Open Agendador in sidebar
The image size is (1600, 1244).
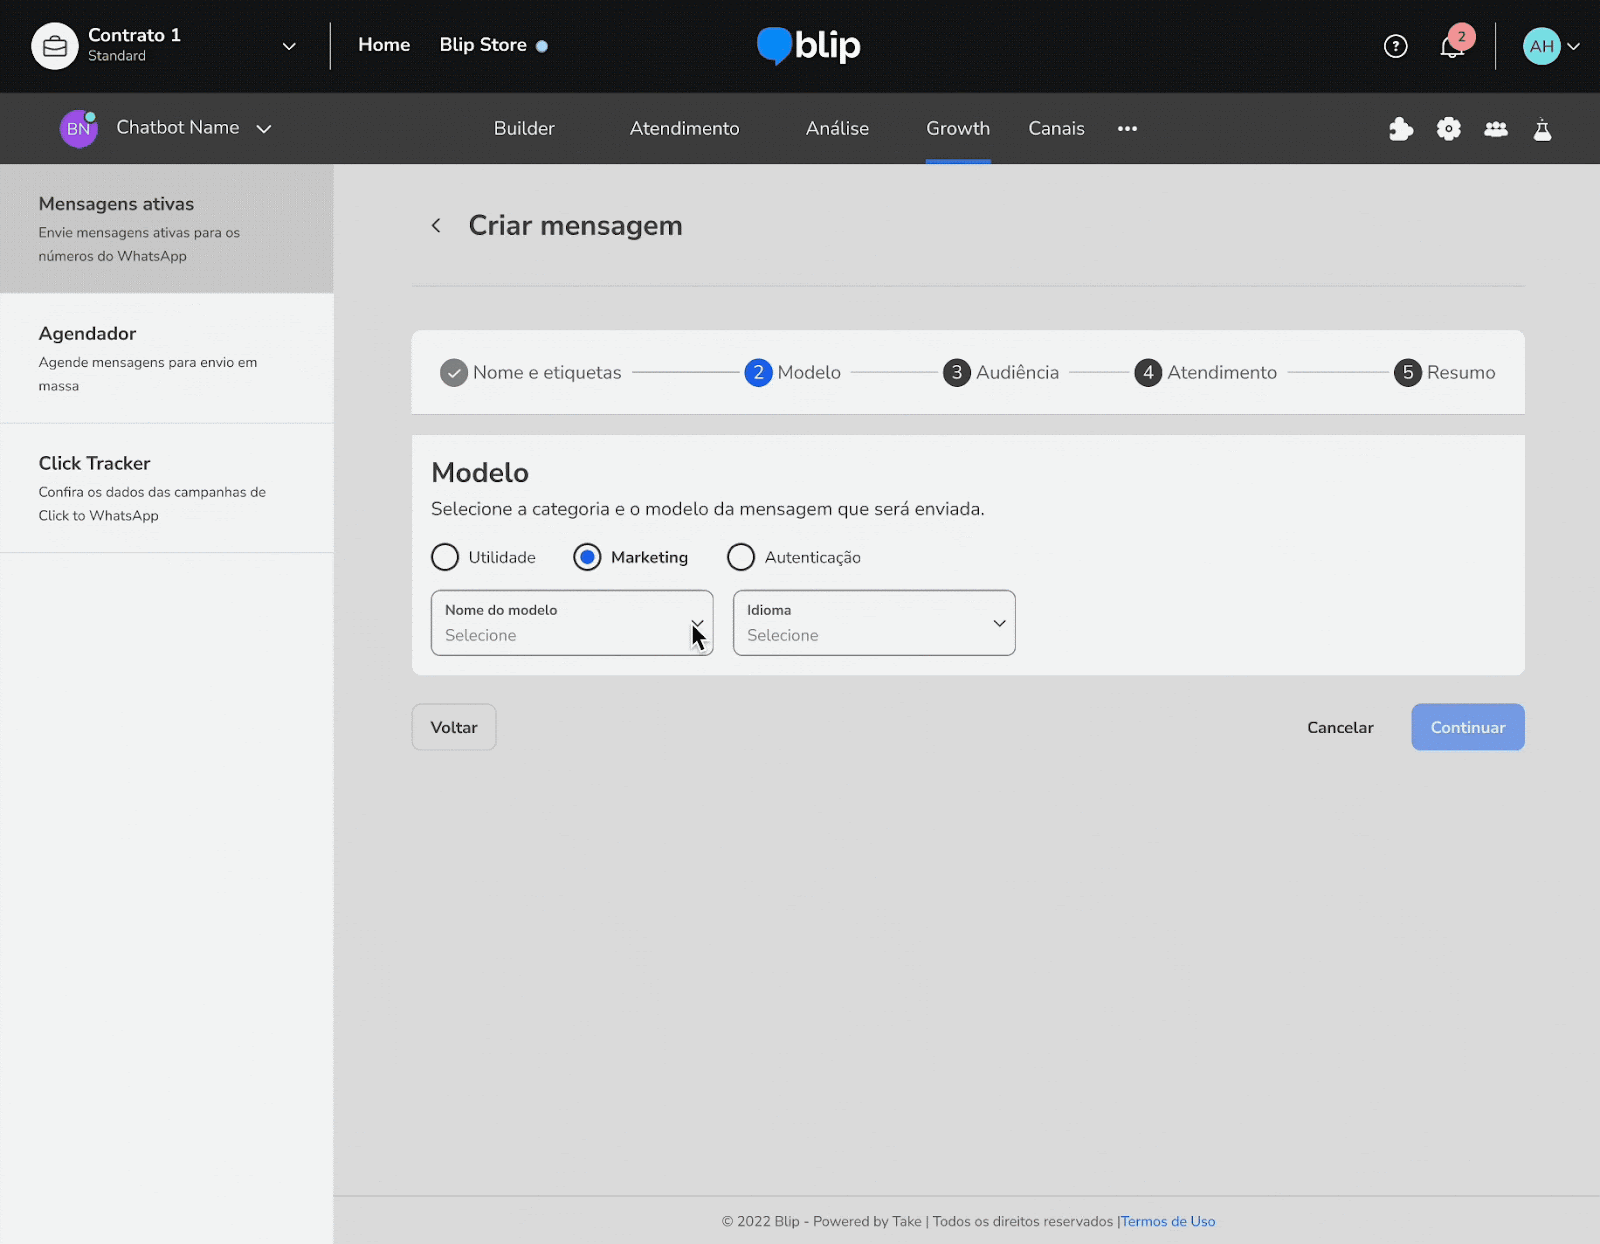tap(167, 359)
